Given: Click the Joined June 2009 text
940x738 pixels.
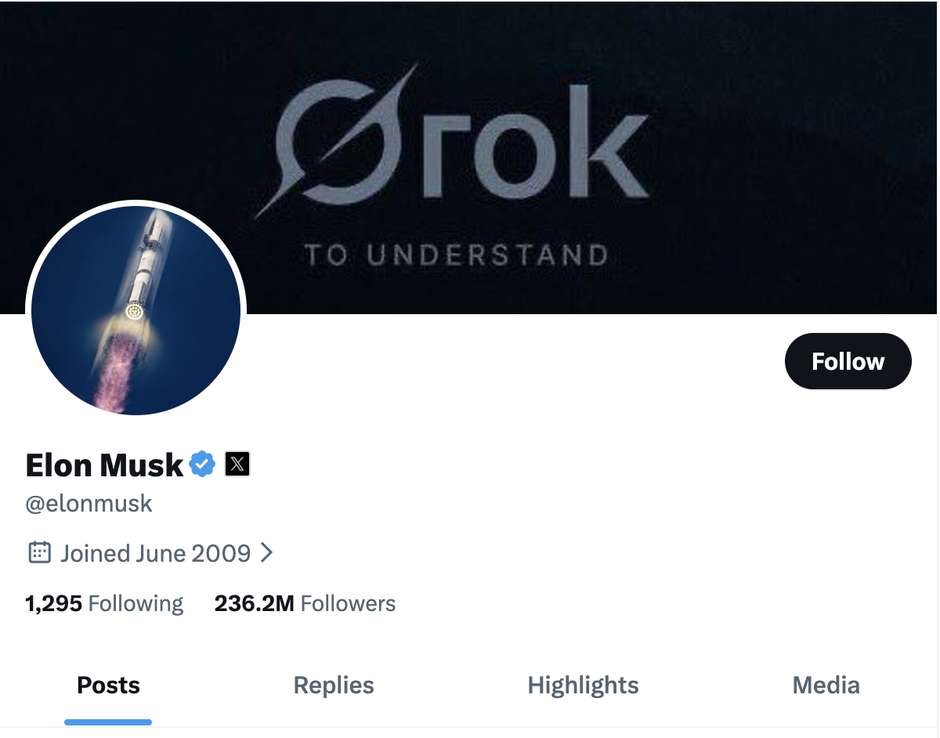Looking at the screenshot, I should (155, 553).
